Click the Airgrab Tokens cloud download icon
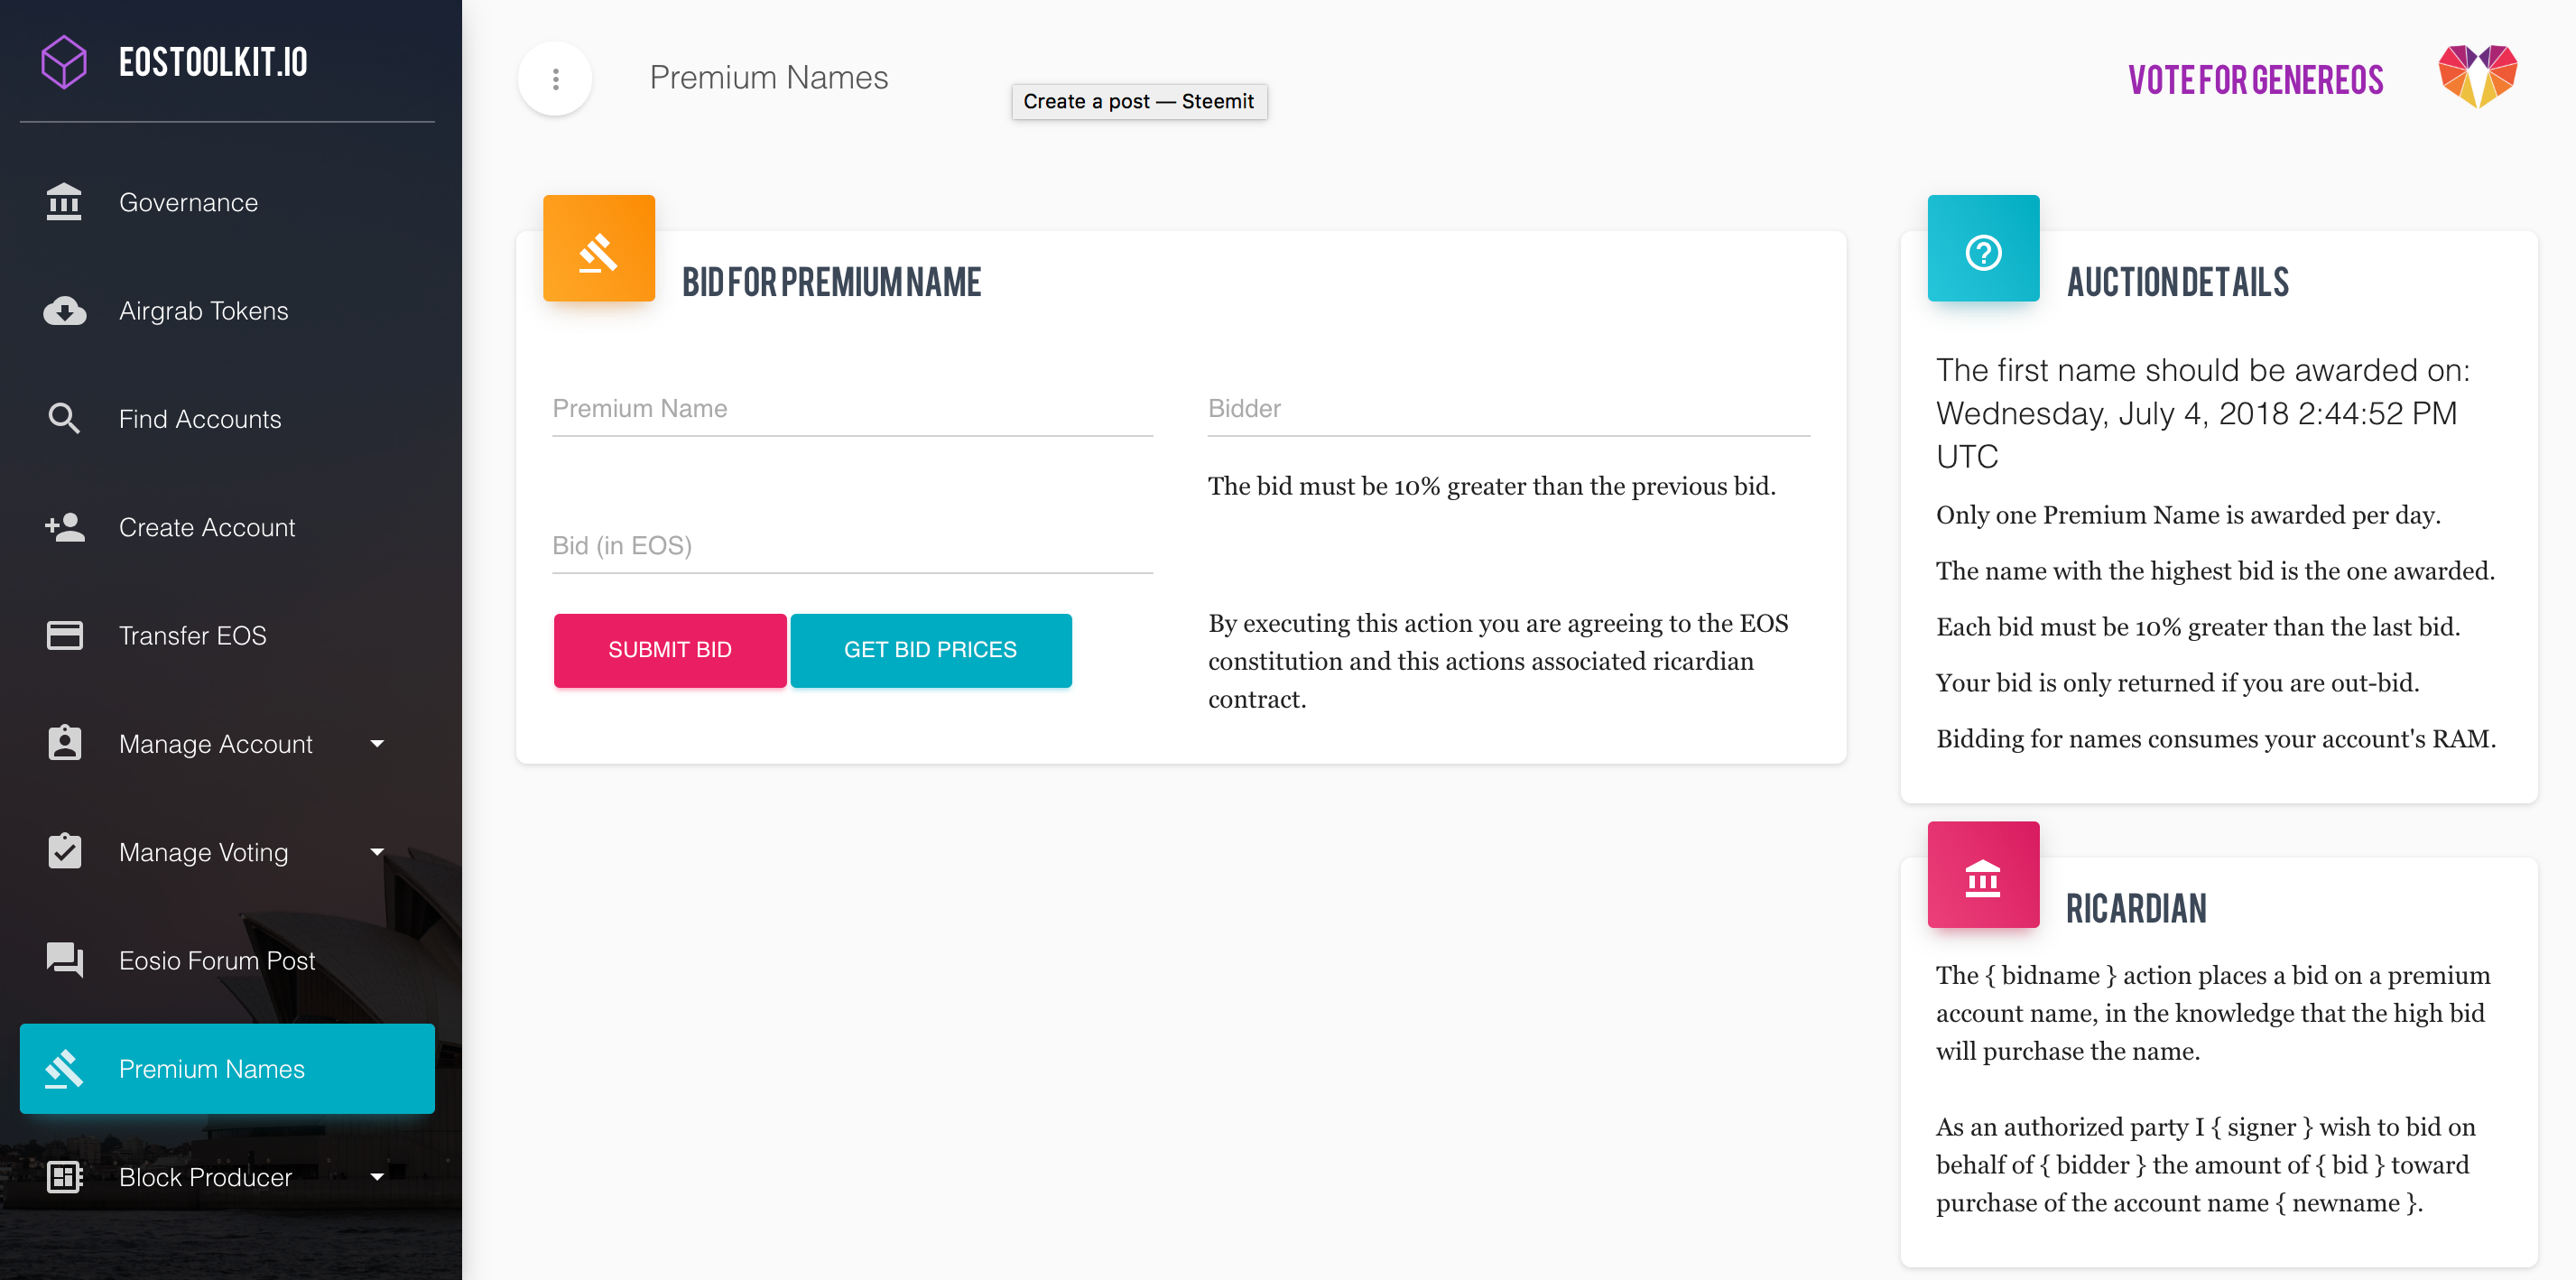 point(65,311)
